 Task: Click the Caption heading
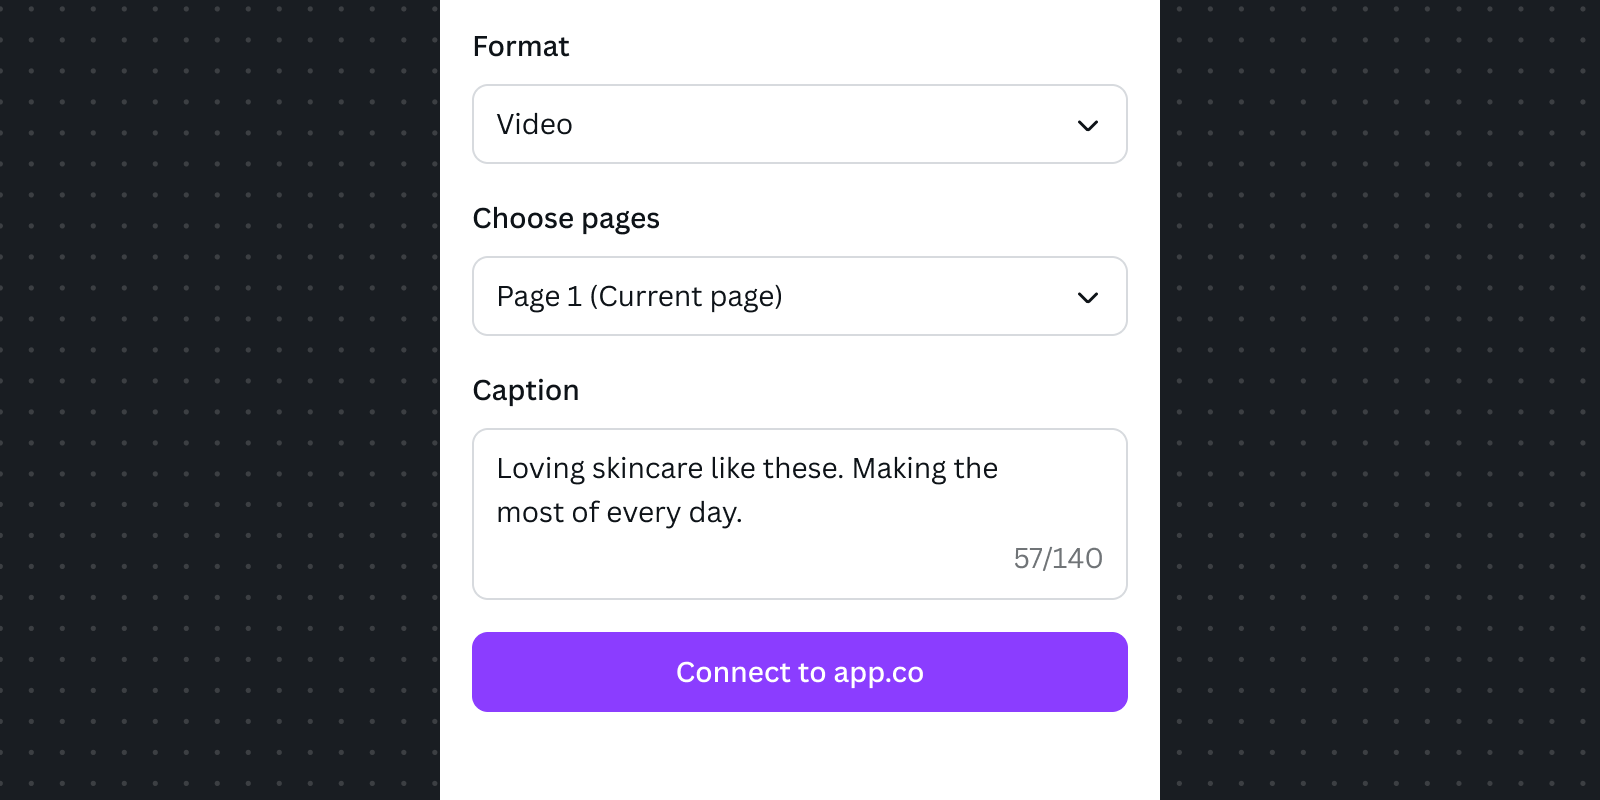pyautogui.click(x=526, y=390)
